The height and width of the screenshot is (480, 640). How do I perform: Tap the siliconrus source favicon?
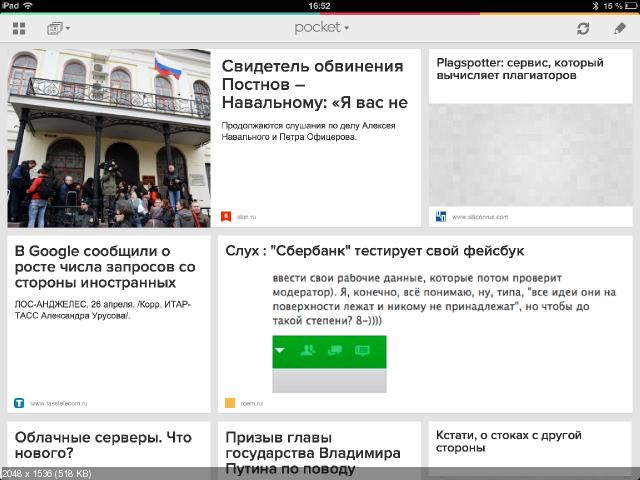tap(441, 216)
